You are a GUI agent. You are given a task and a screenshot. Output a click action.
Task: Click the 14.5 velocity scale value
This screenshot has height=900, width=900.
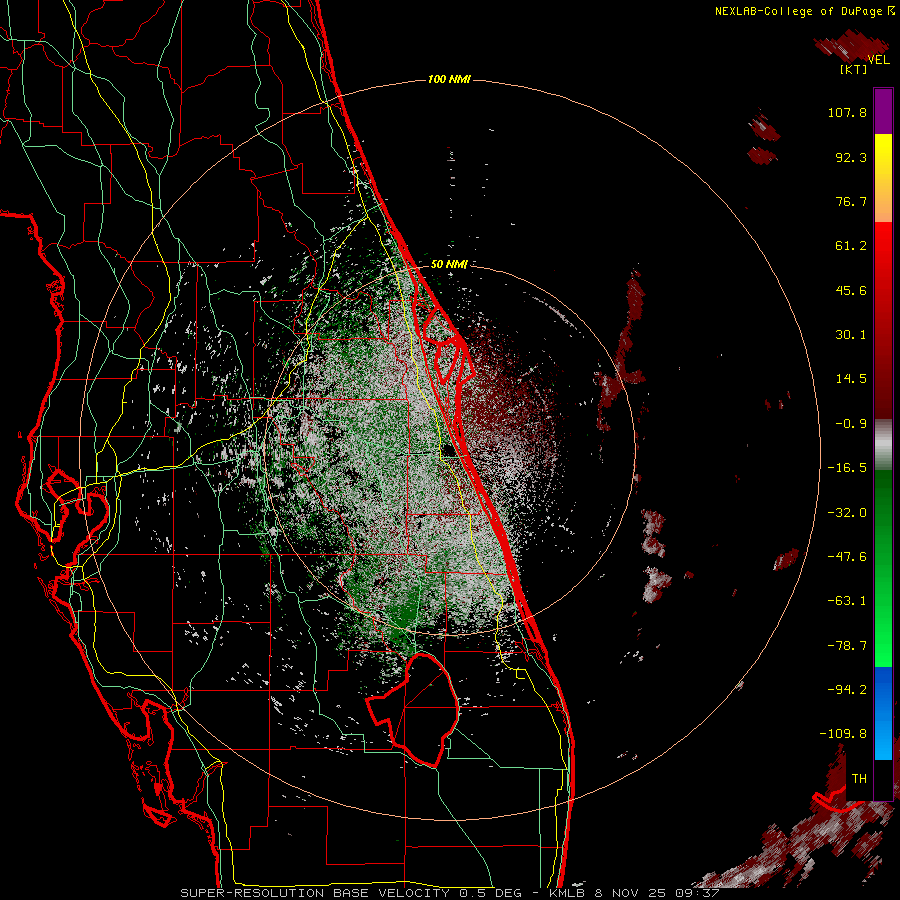(851, 379)
